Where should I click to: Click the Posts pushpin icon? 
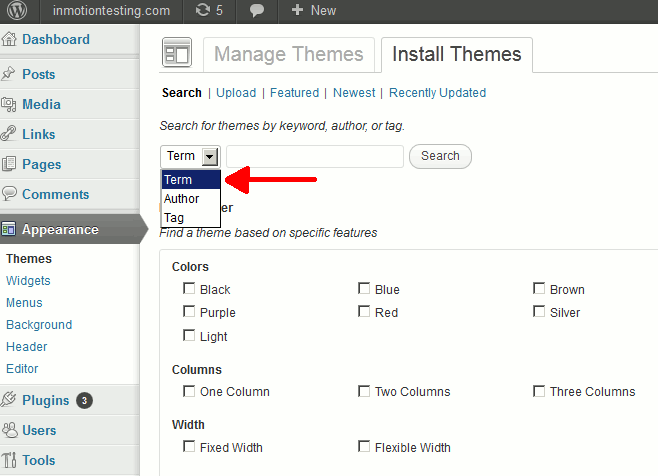click(x=10, y=74)
